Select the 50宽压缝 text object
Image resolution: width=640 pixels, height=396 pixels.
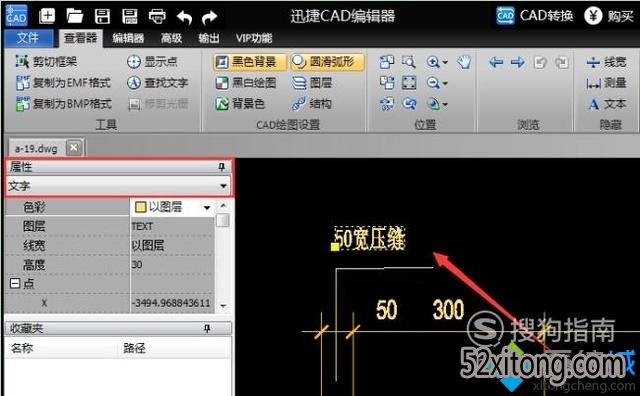(x=369, y=238)
